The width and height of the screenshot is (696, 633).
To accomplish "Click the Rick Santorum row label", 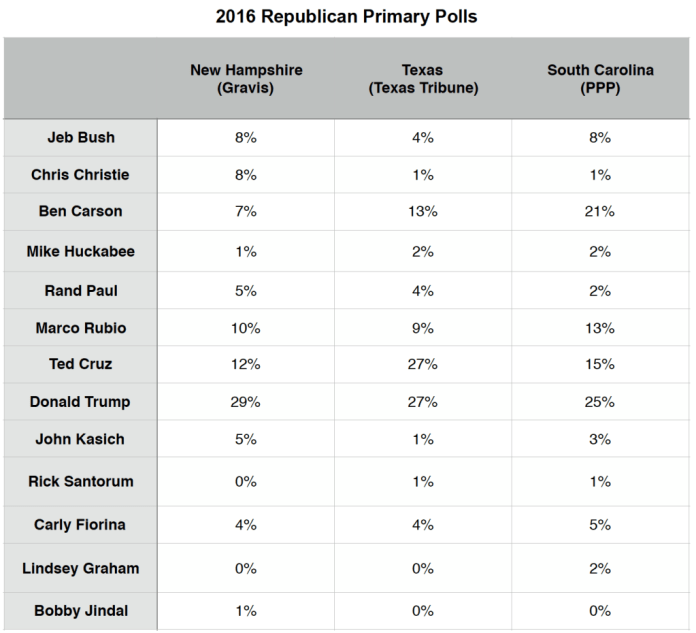I will [x=80, y=481].
